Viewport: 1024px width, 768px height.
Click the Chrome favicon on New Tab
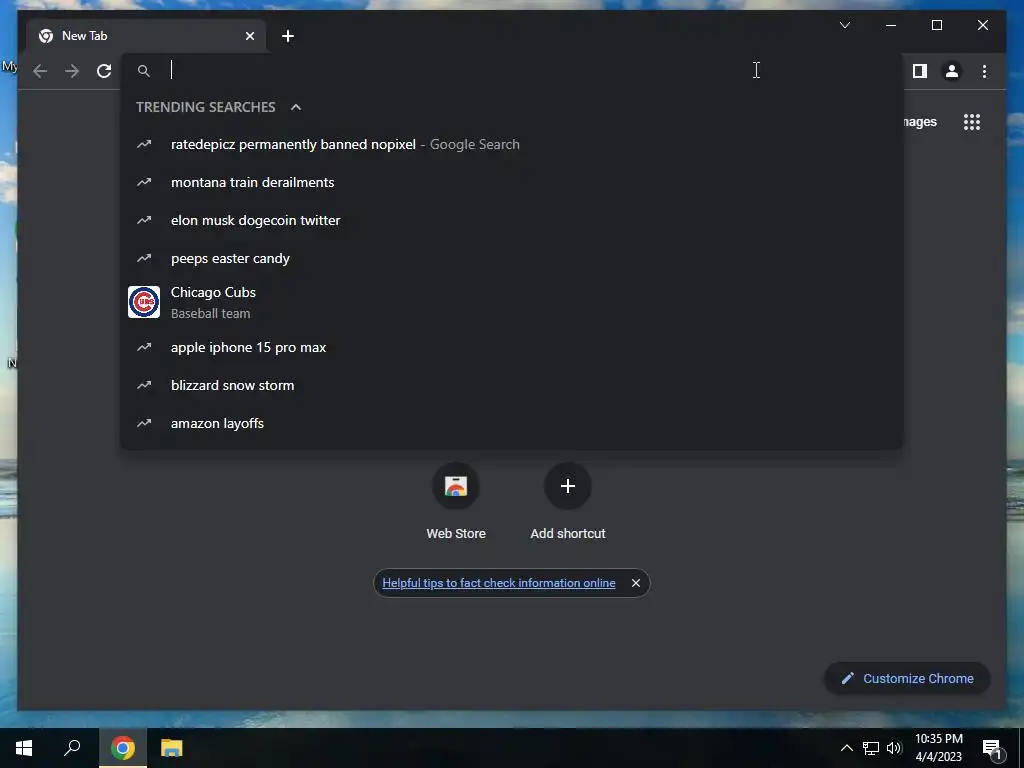pyautogui.click(x=46, y=36)
